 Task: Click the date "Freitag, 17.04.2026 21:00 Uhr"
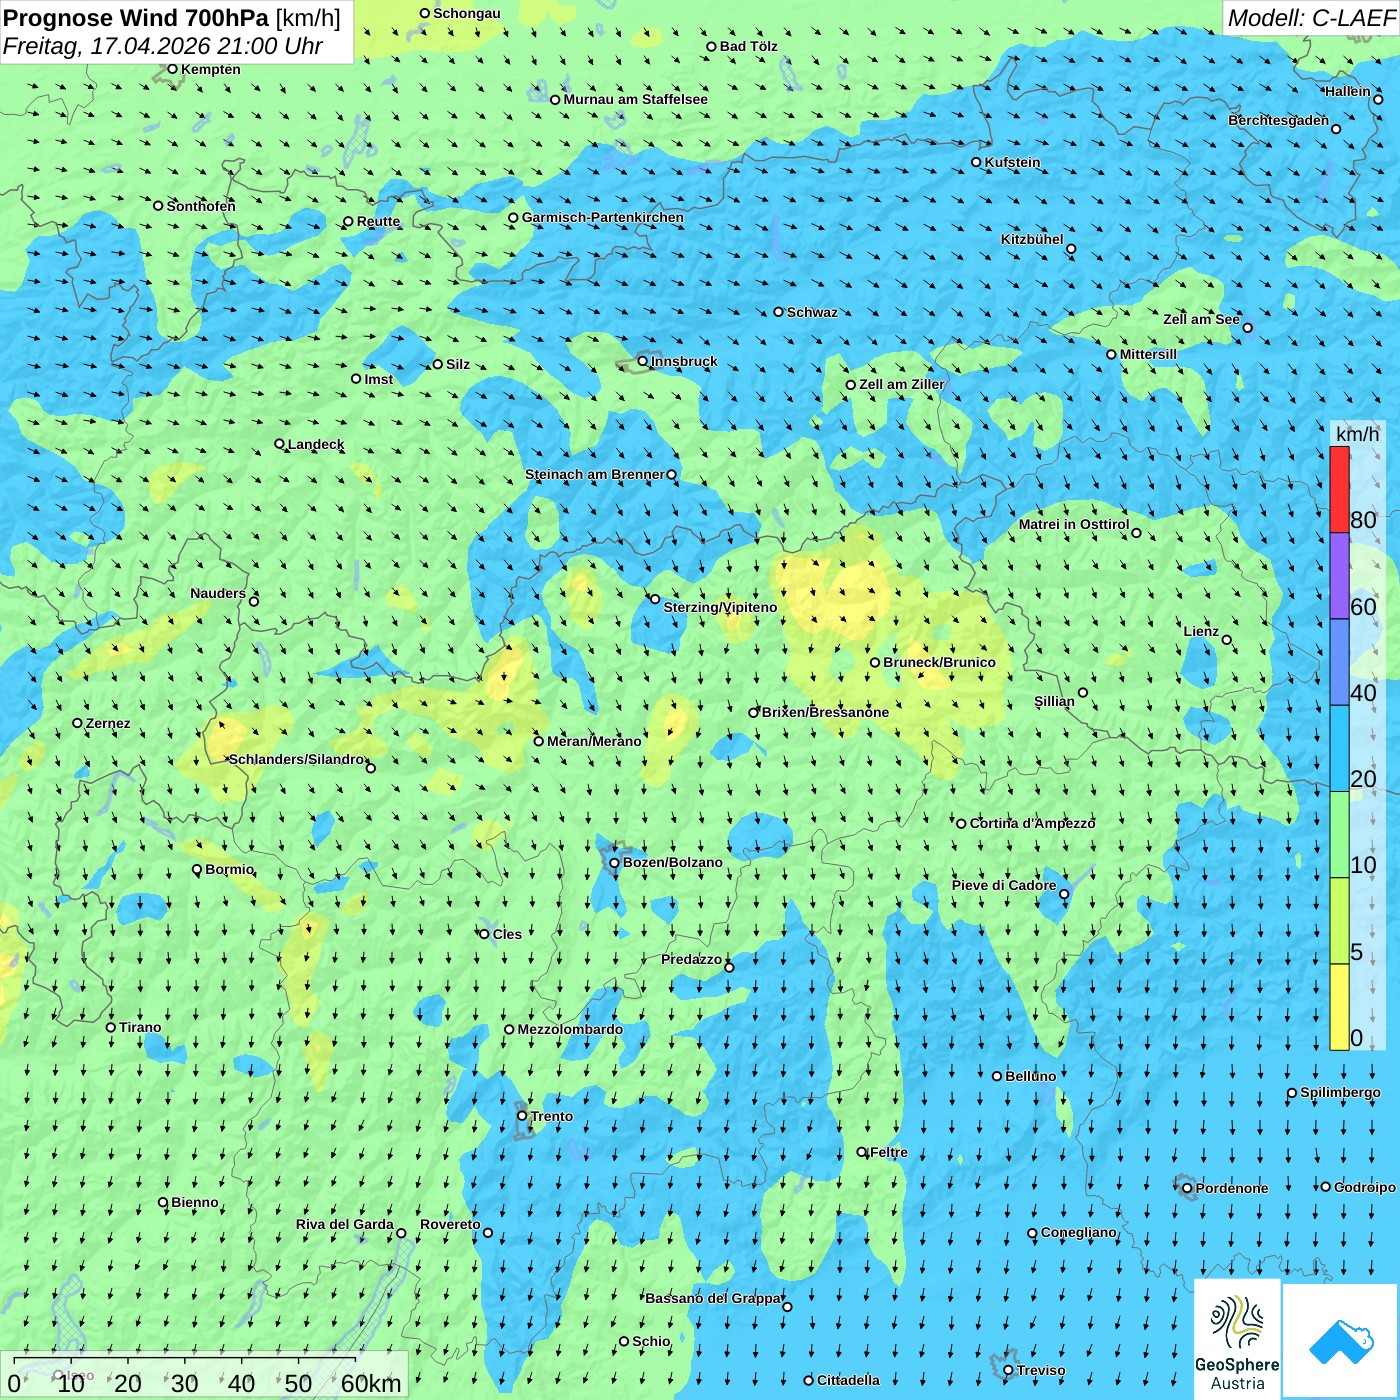[x=163, y=46]
